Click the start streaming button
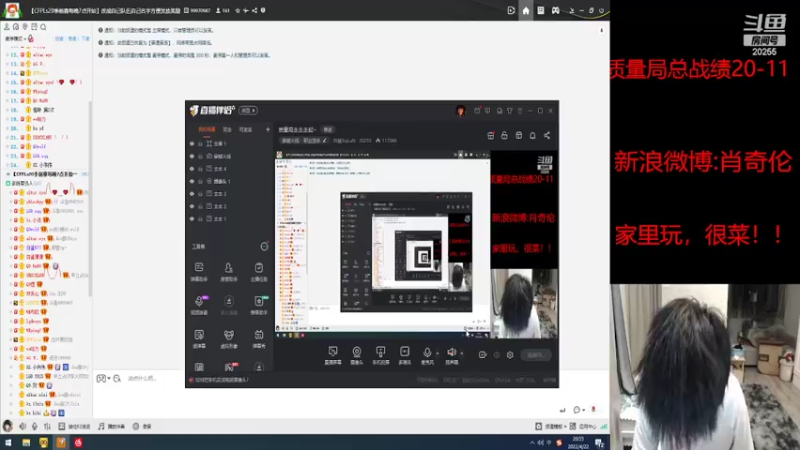Screen dimensions: 800x450 [536, 355]
